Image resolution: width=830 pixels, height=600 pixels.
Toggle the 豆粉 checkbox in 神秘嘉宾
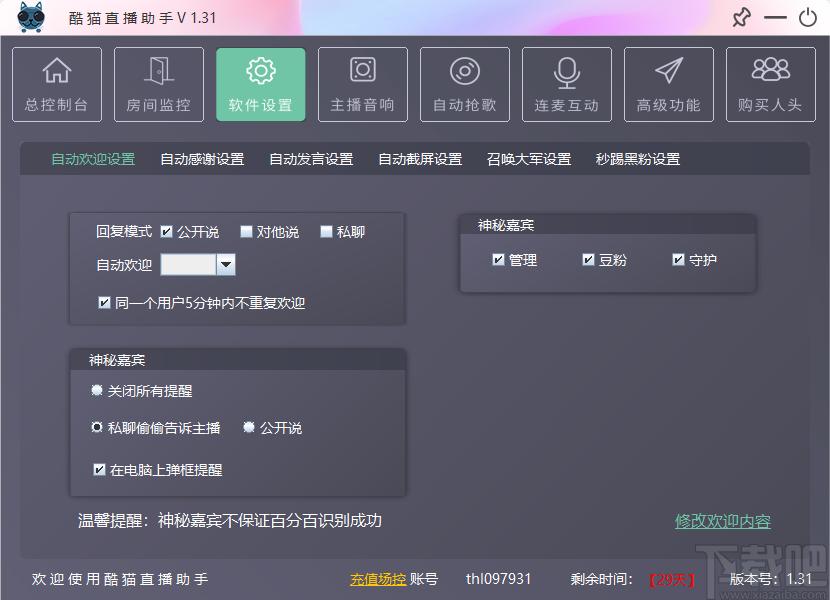click(x=588, y=259)
